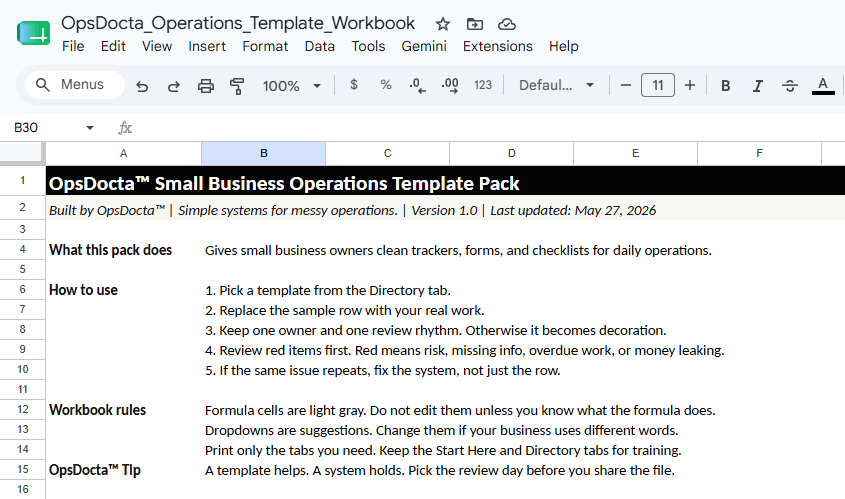Image resolution: width=845 pixels, height=499 pixels.
Task: Select 'Dropdowns are suggestions' cell
Action: 441,431
